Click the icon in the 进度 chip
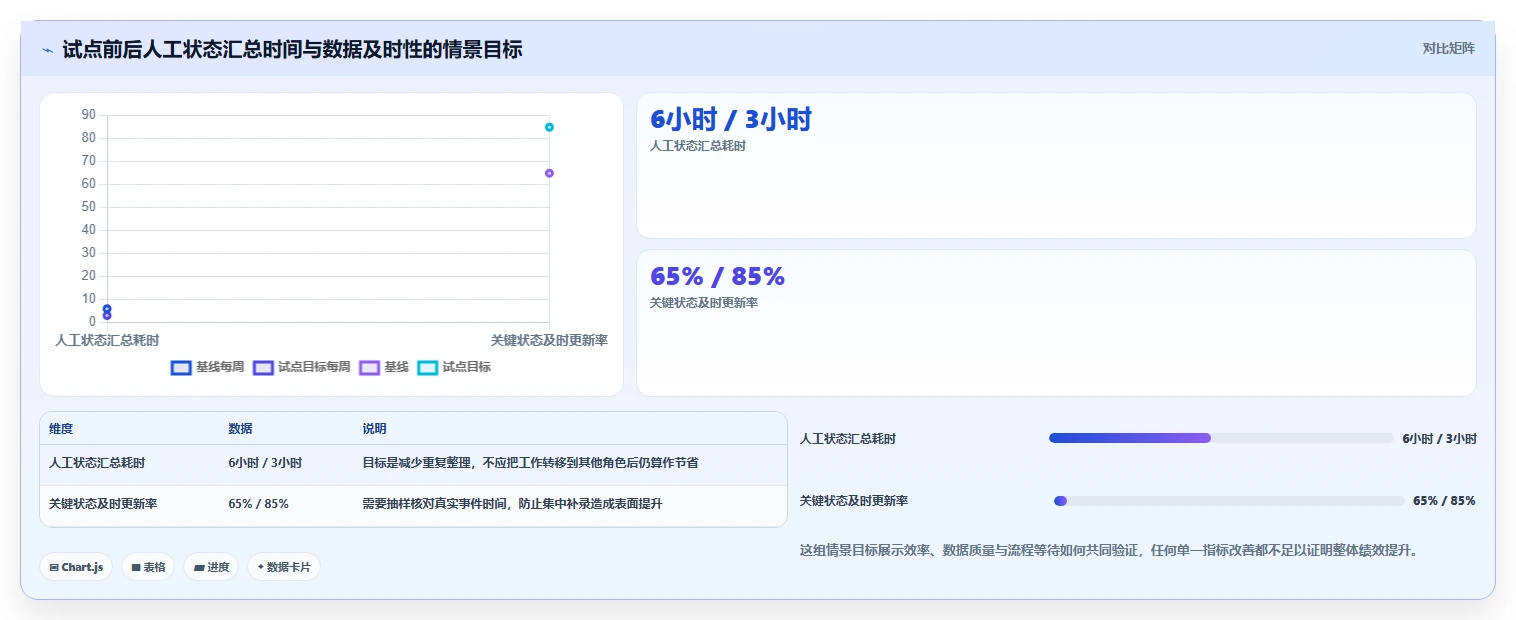This screenshot has height=620, width=1516. [199, 567]
